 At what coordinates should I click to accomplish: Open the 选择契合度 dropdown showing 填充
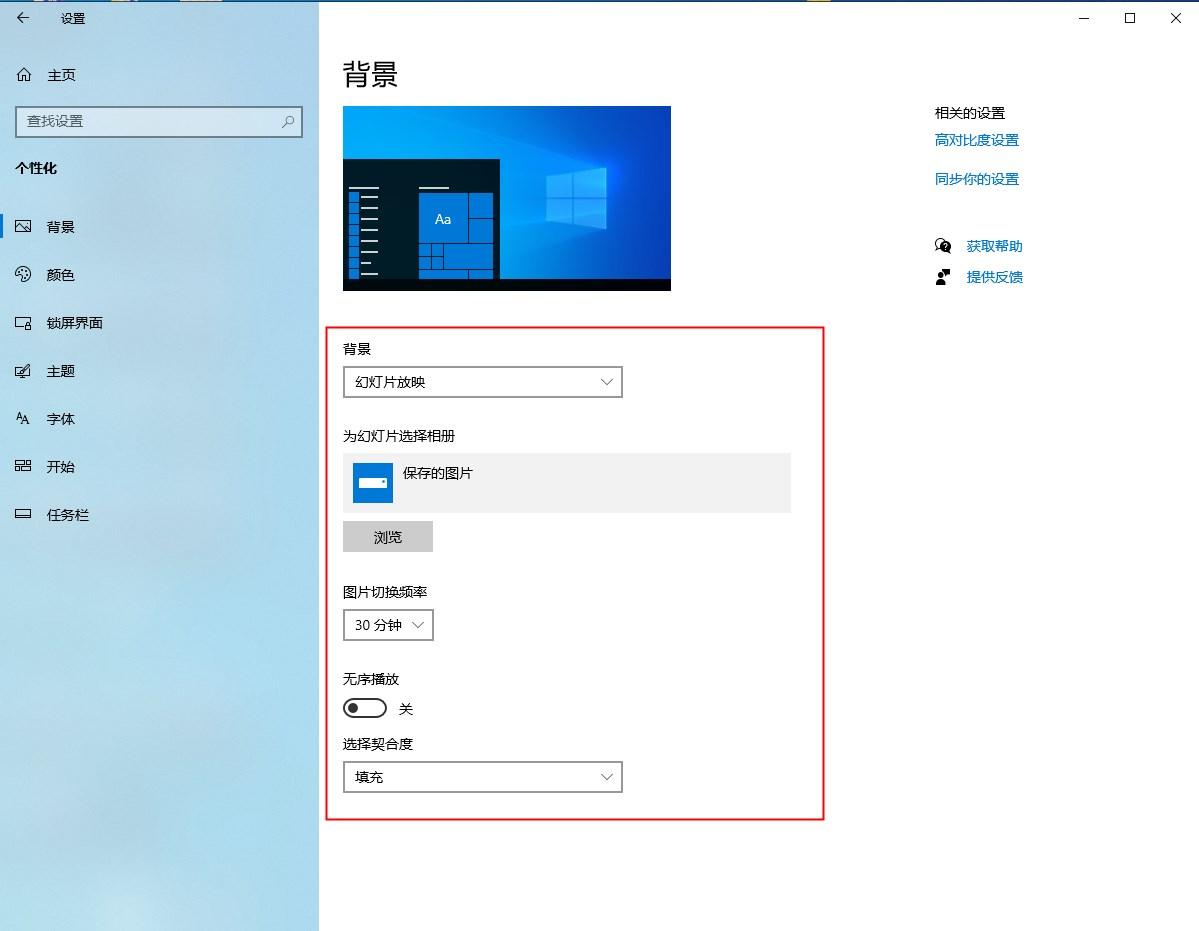(483, 777)
